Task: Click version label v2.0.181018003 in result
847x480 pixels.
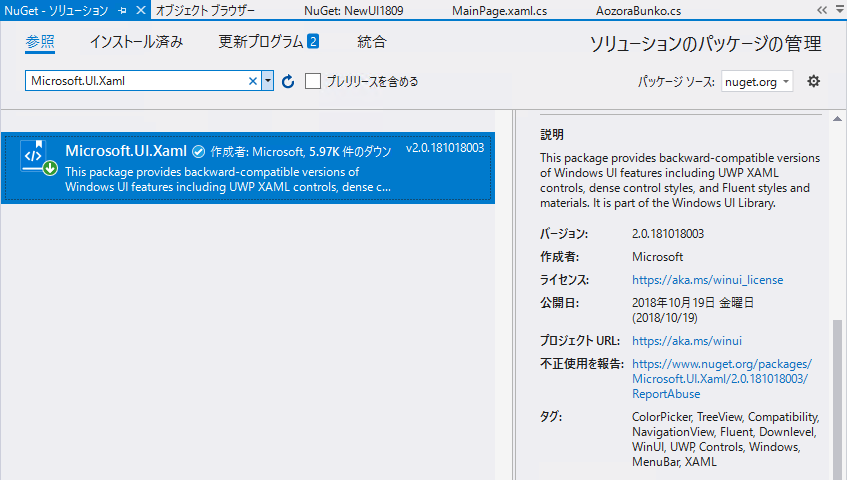Action: tap(445, 148)
